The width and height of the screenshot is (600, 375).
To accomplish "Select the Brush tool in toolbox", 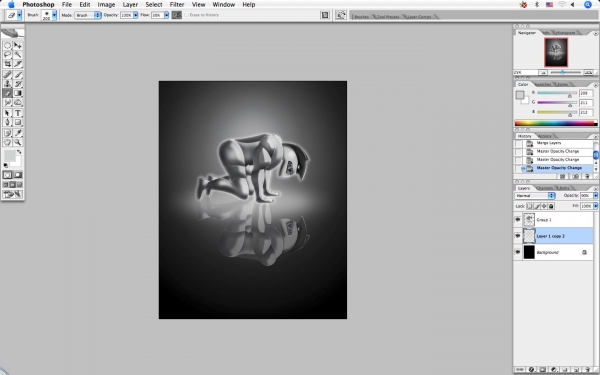I will coord(18,75).
